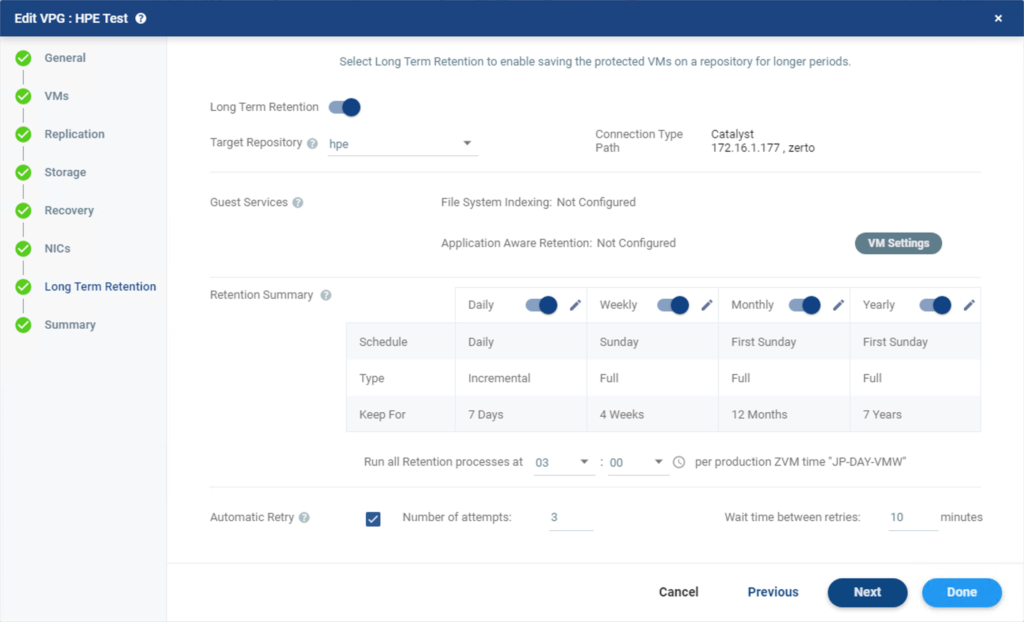Screen dimensions: 1024x622
Task: Edit Monthly retention with pencil icon
Action: [x=839, y=305]
